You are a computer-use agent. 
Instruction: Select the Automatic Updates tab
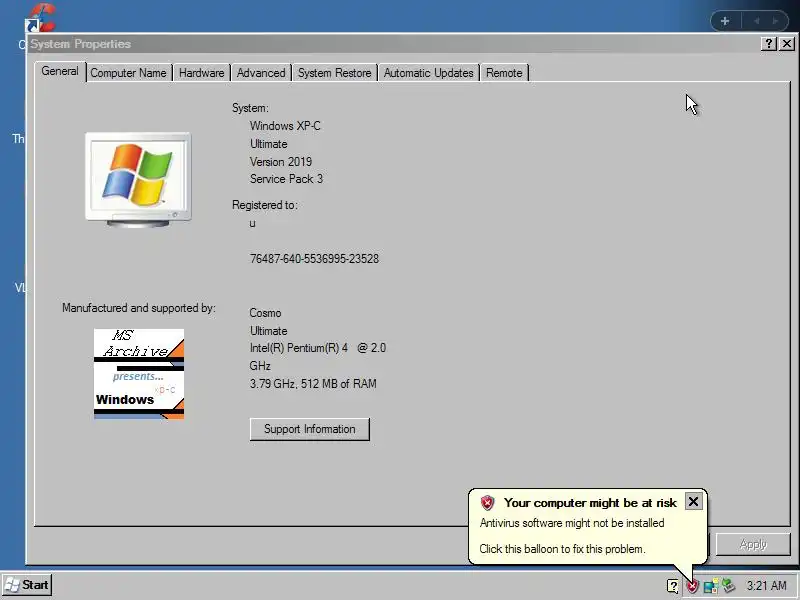click(429, 73)
